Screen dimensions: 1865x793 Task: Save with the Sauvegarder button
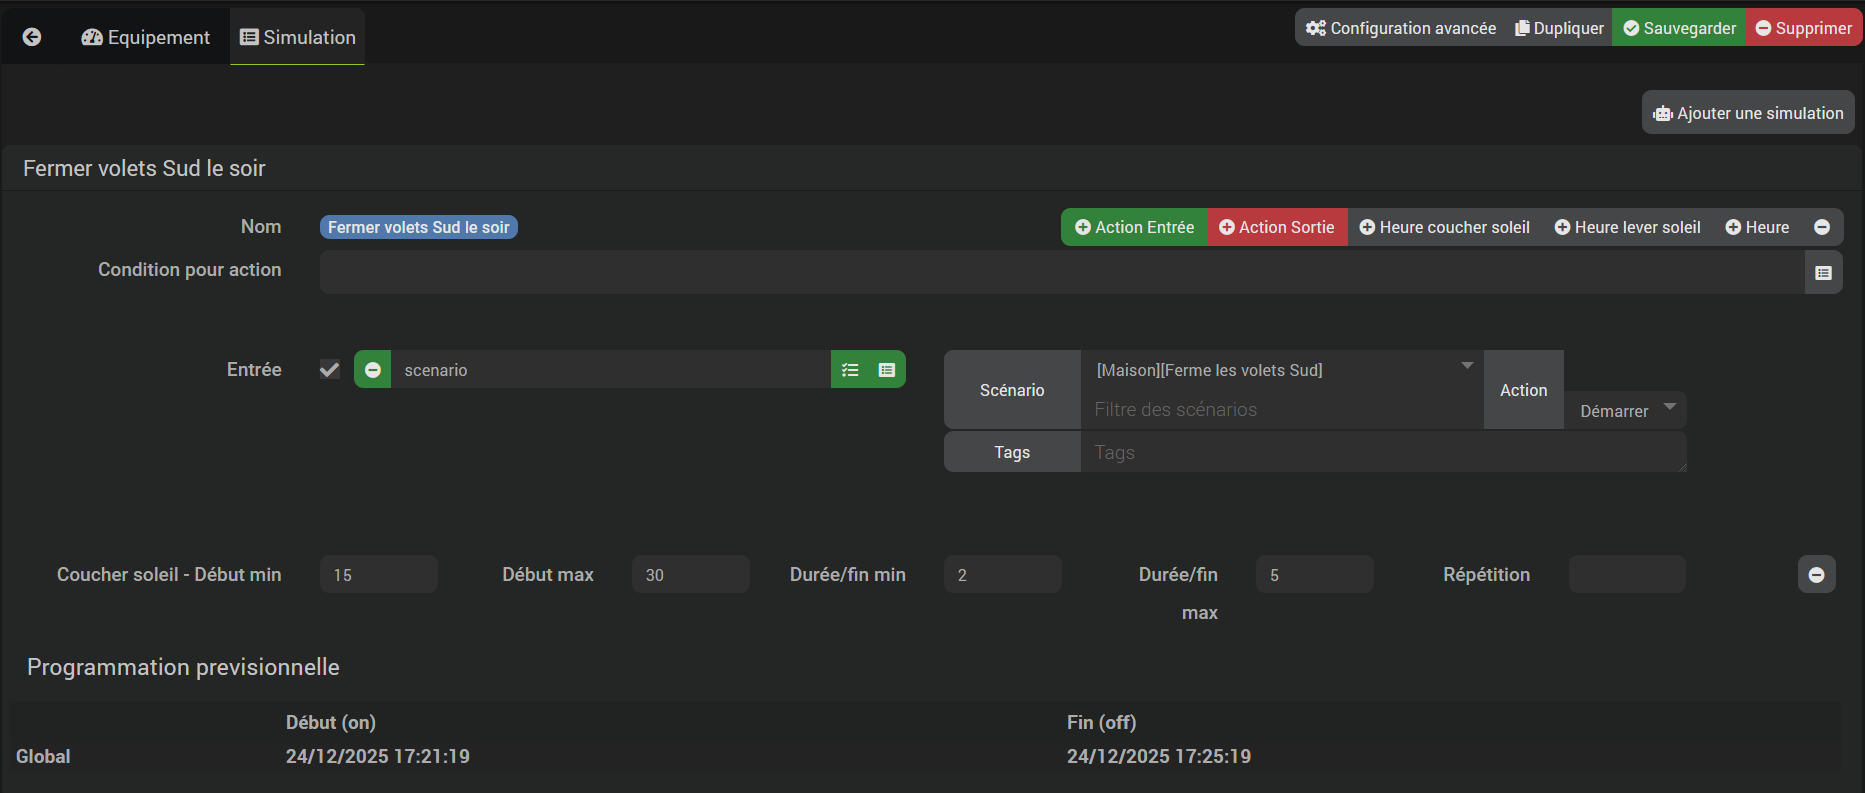pyautogui.click(x=1679, y=28)
